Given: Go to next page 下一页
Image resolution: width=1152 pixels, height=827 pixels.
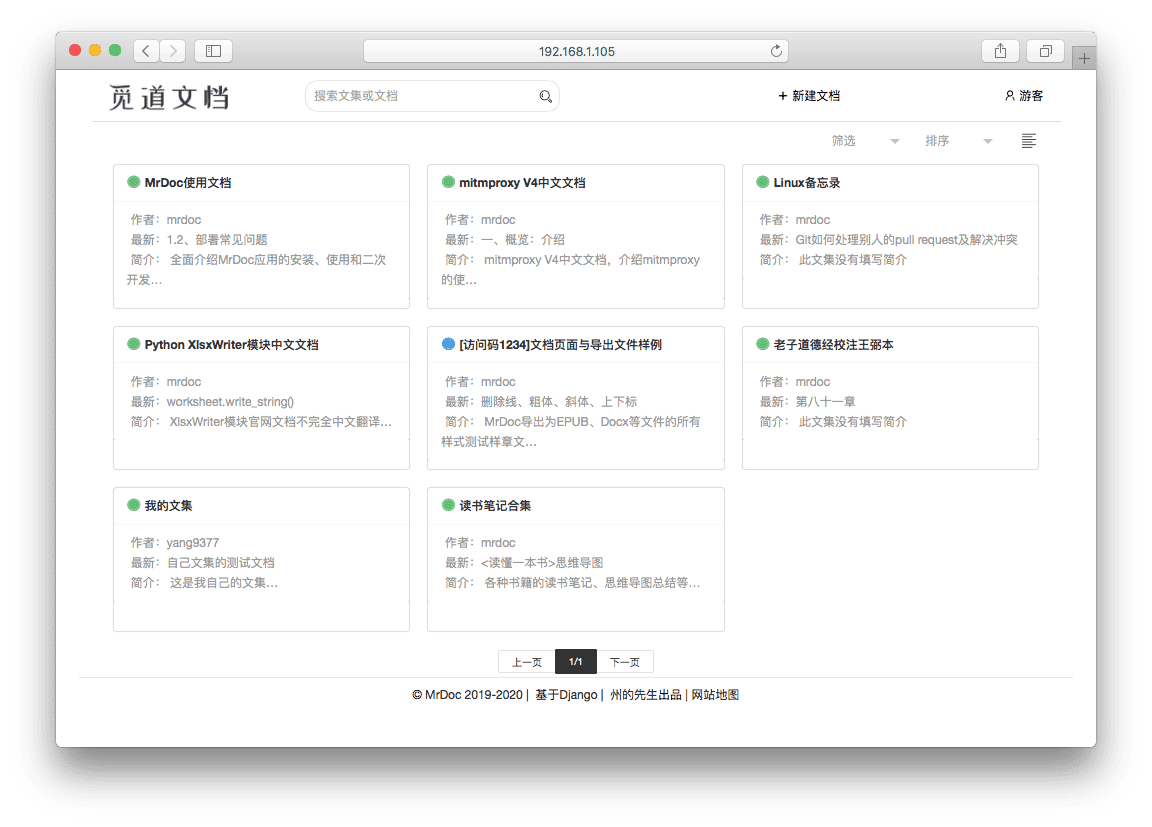Looking at the screenshot, I should (624, 662).
